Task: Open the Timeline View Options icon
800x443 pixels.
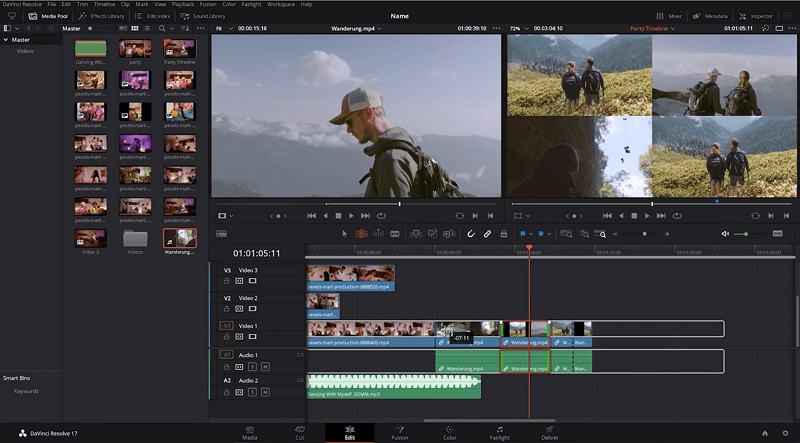Action: click(x=221, y=234)
